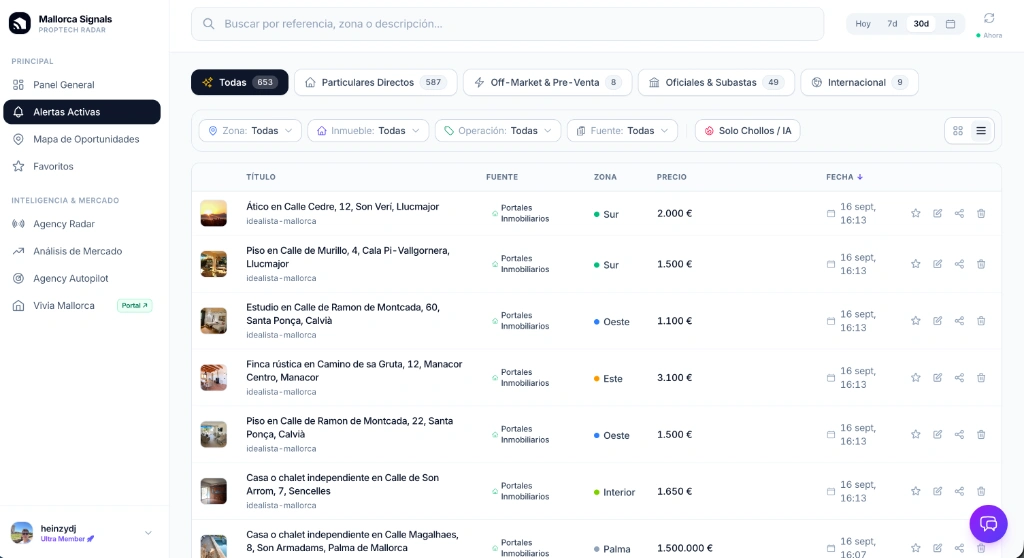Select the Off-Market & Pre-Venta tab
1024x558 pixels.
click(x=547, y=82)
